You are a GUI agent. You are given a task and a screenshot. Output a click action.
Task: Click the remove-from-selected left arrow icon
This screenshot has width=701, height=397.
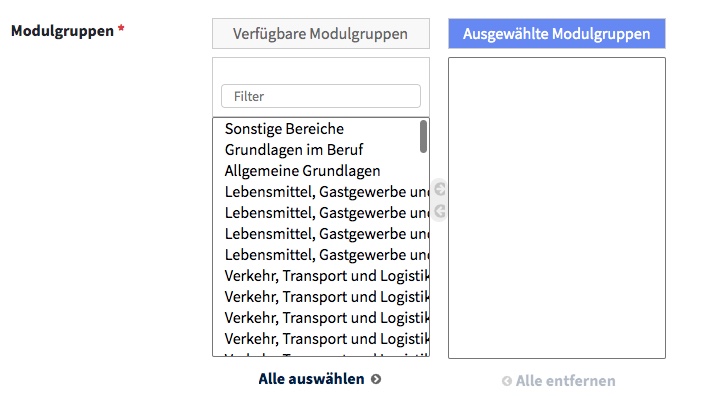pyautogui.click(x=440, y=211)
